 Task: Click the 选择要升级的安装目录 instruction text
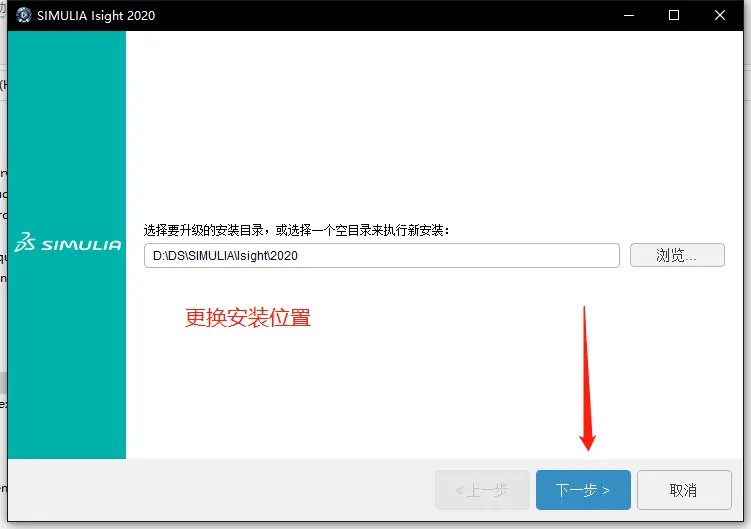point(296,230)
